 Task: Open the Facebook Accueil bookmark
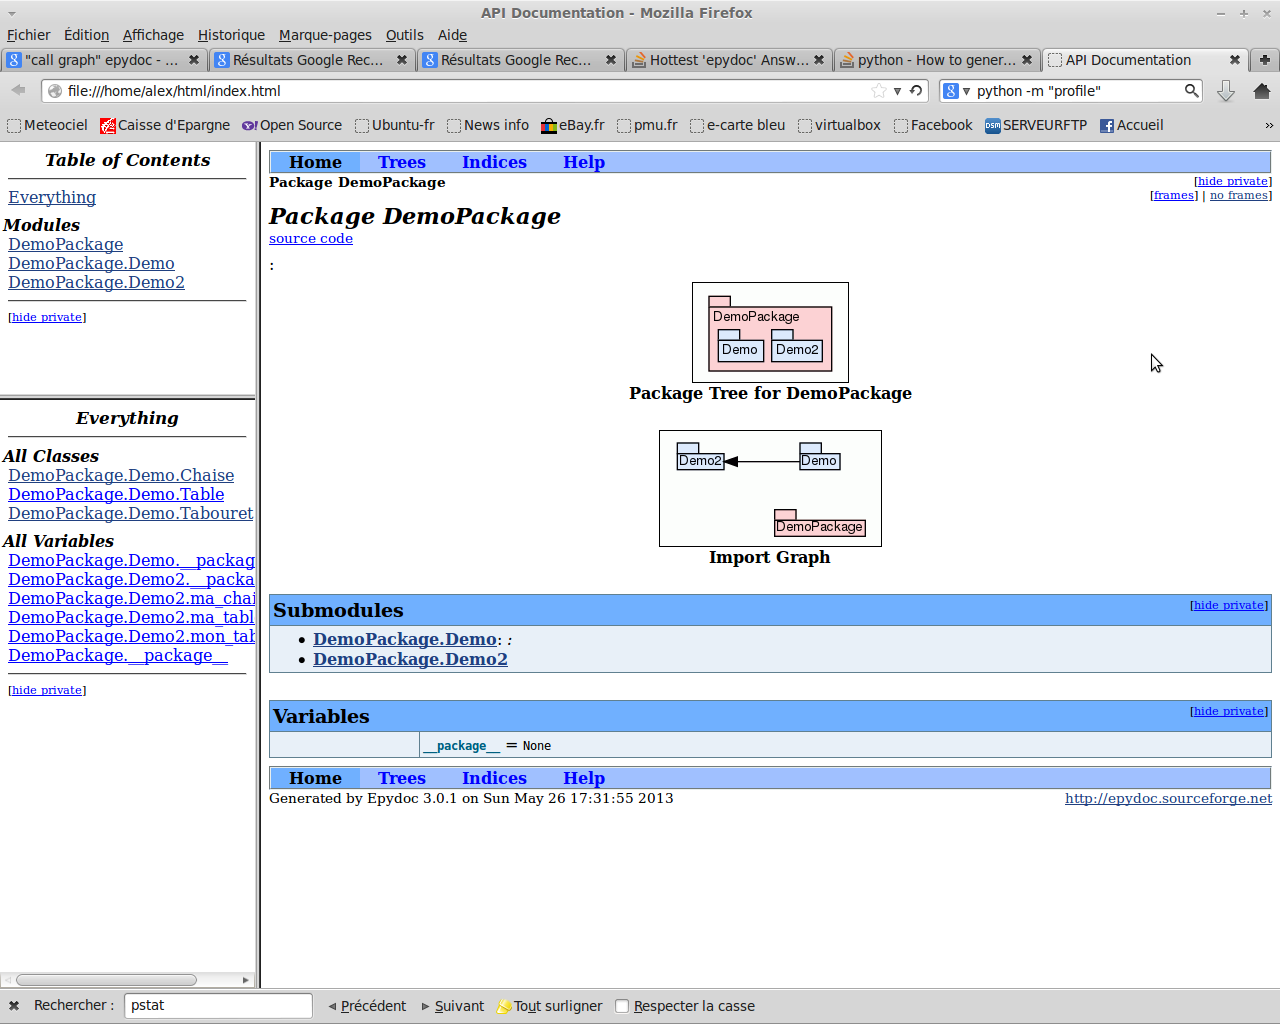pos(1131,125)
